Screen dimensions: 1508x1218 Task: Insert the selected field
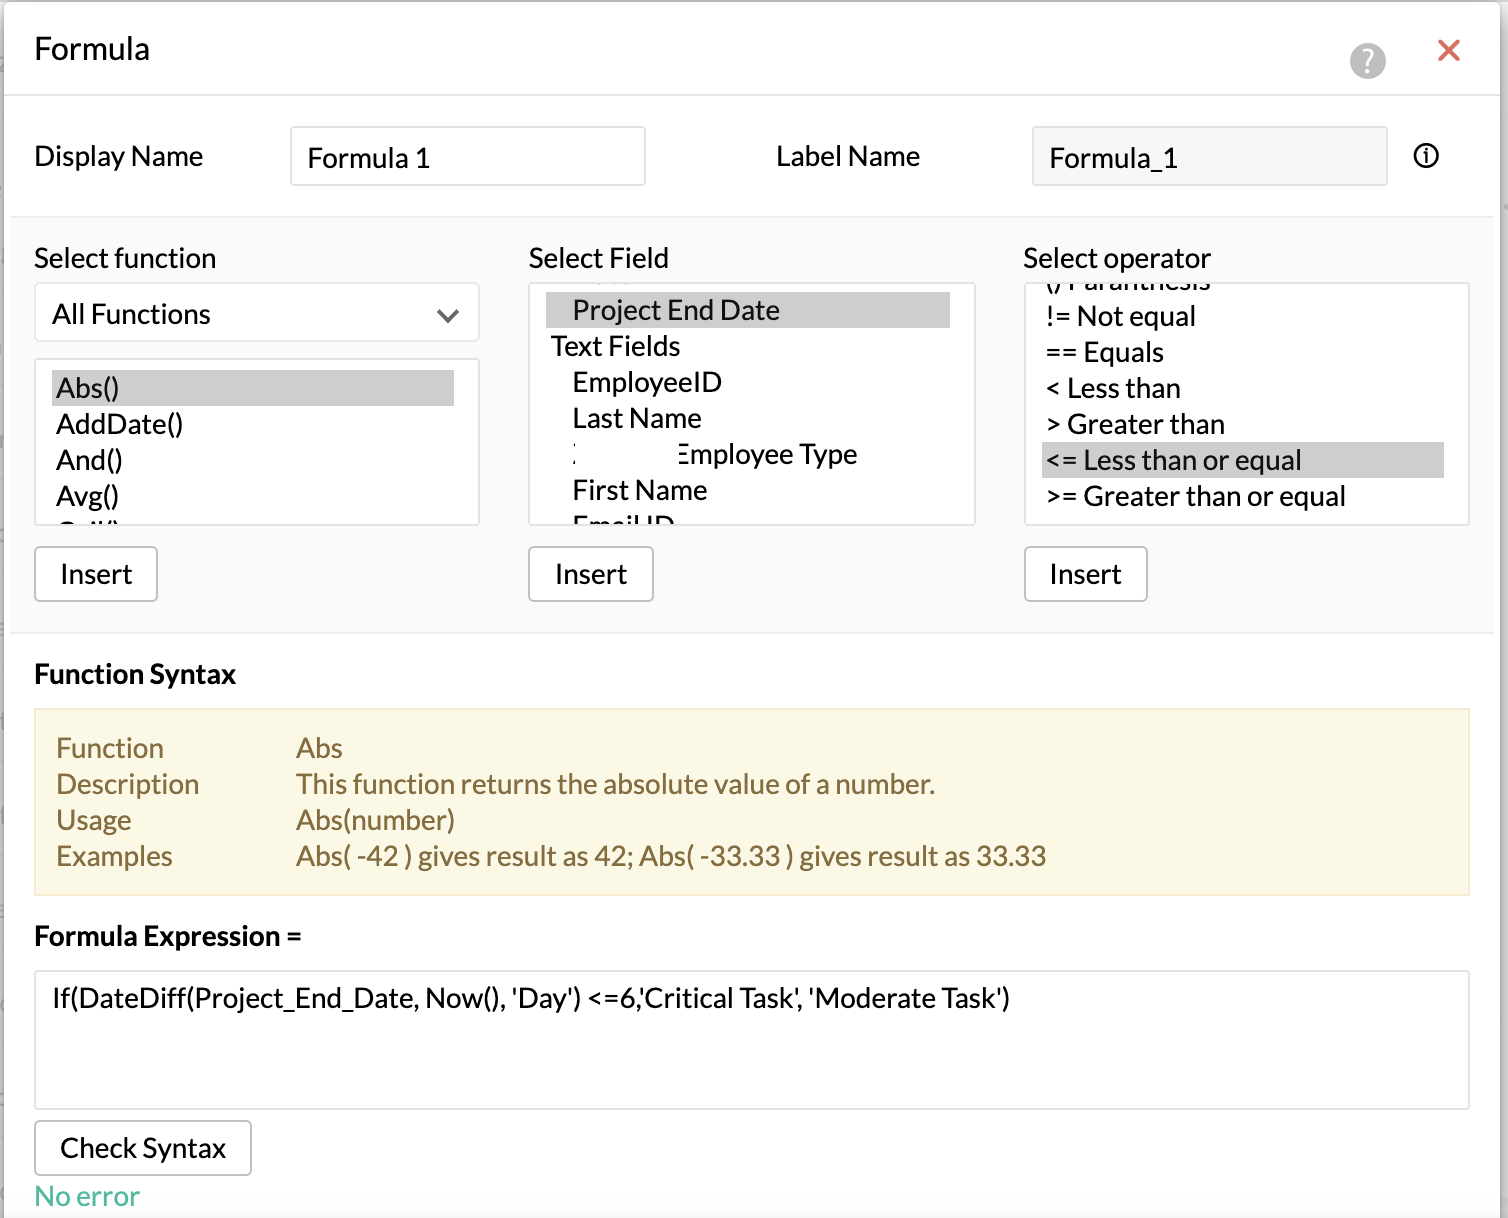pyautogui.click(x=591, y=574)
